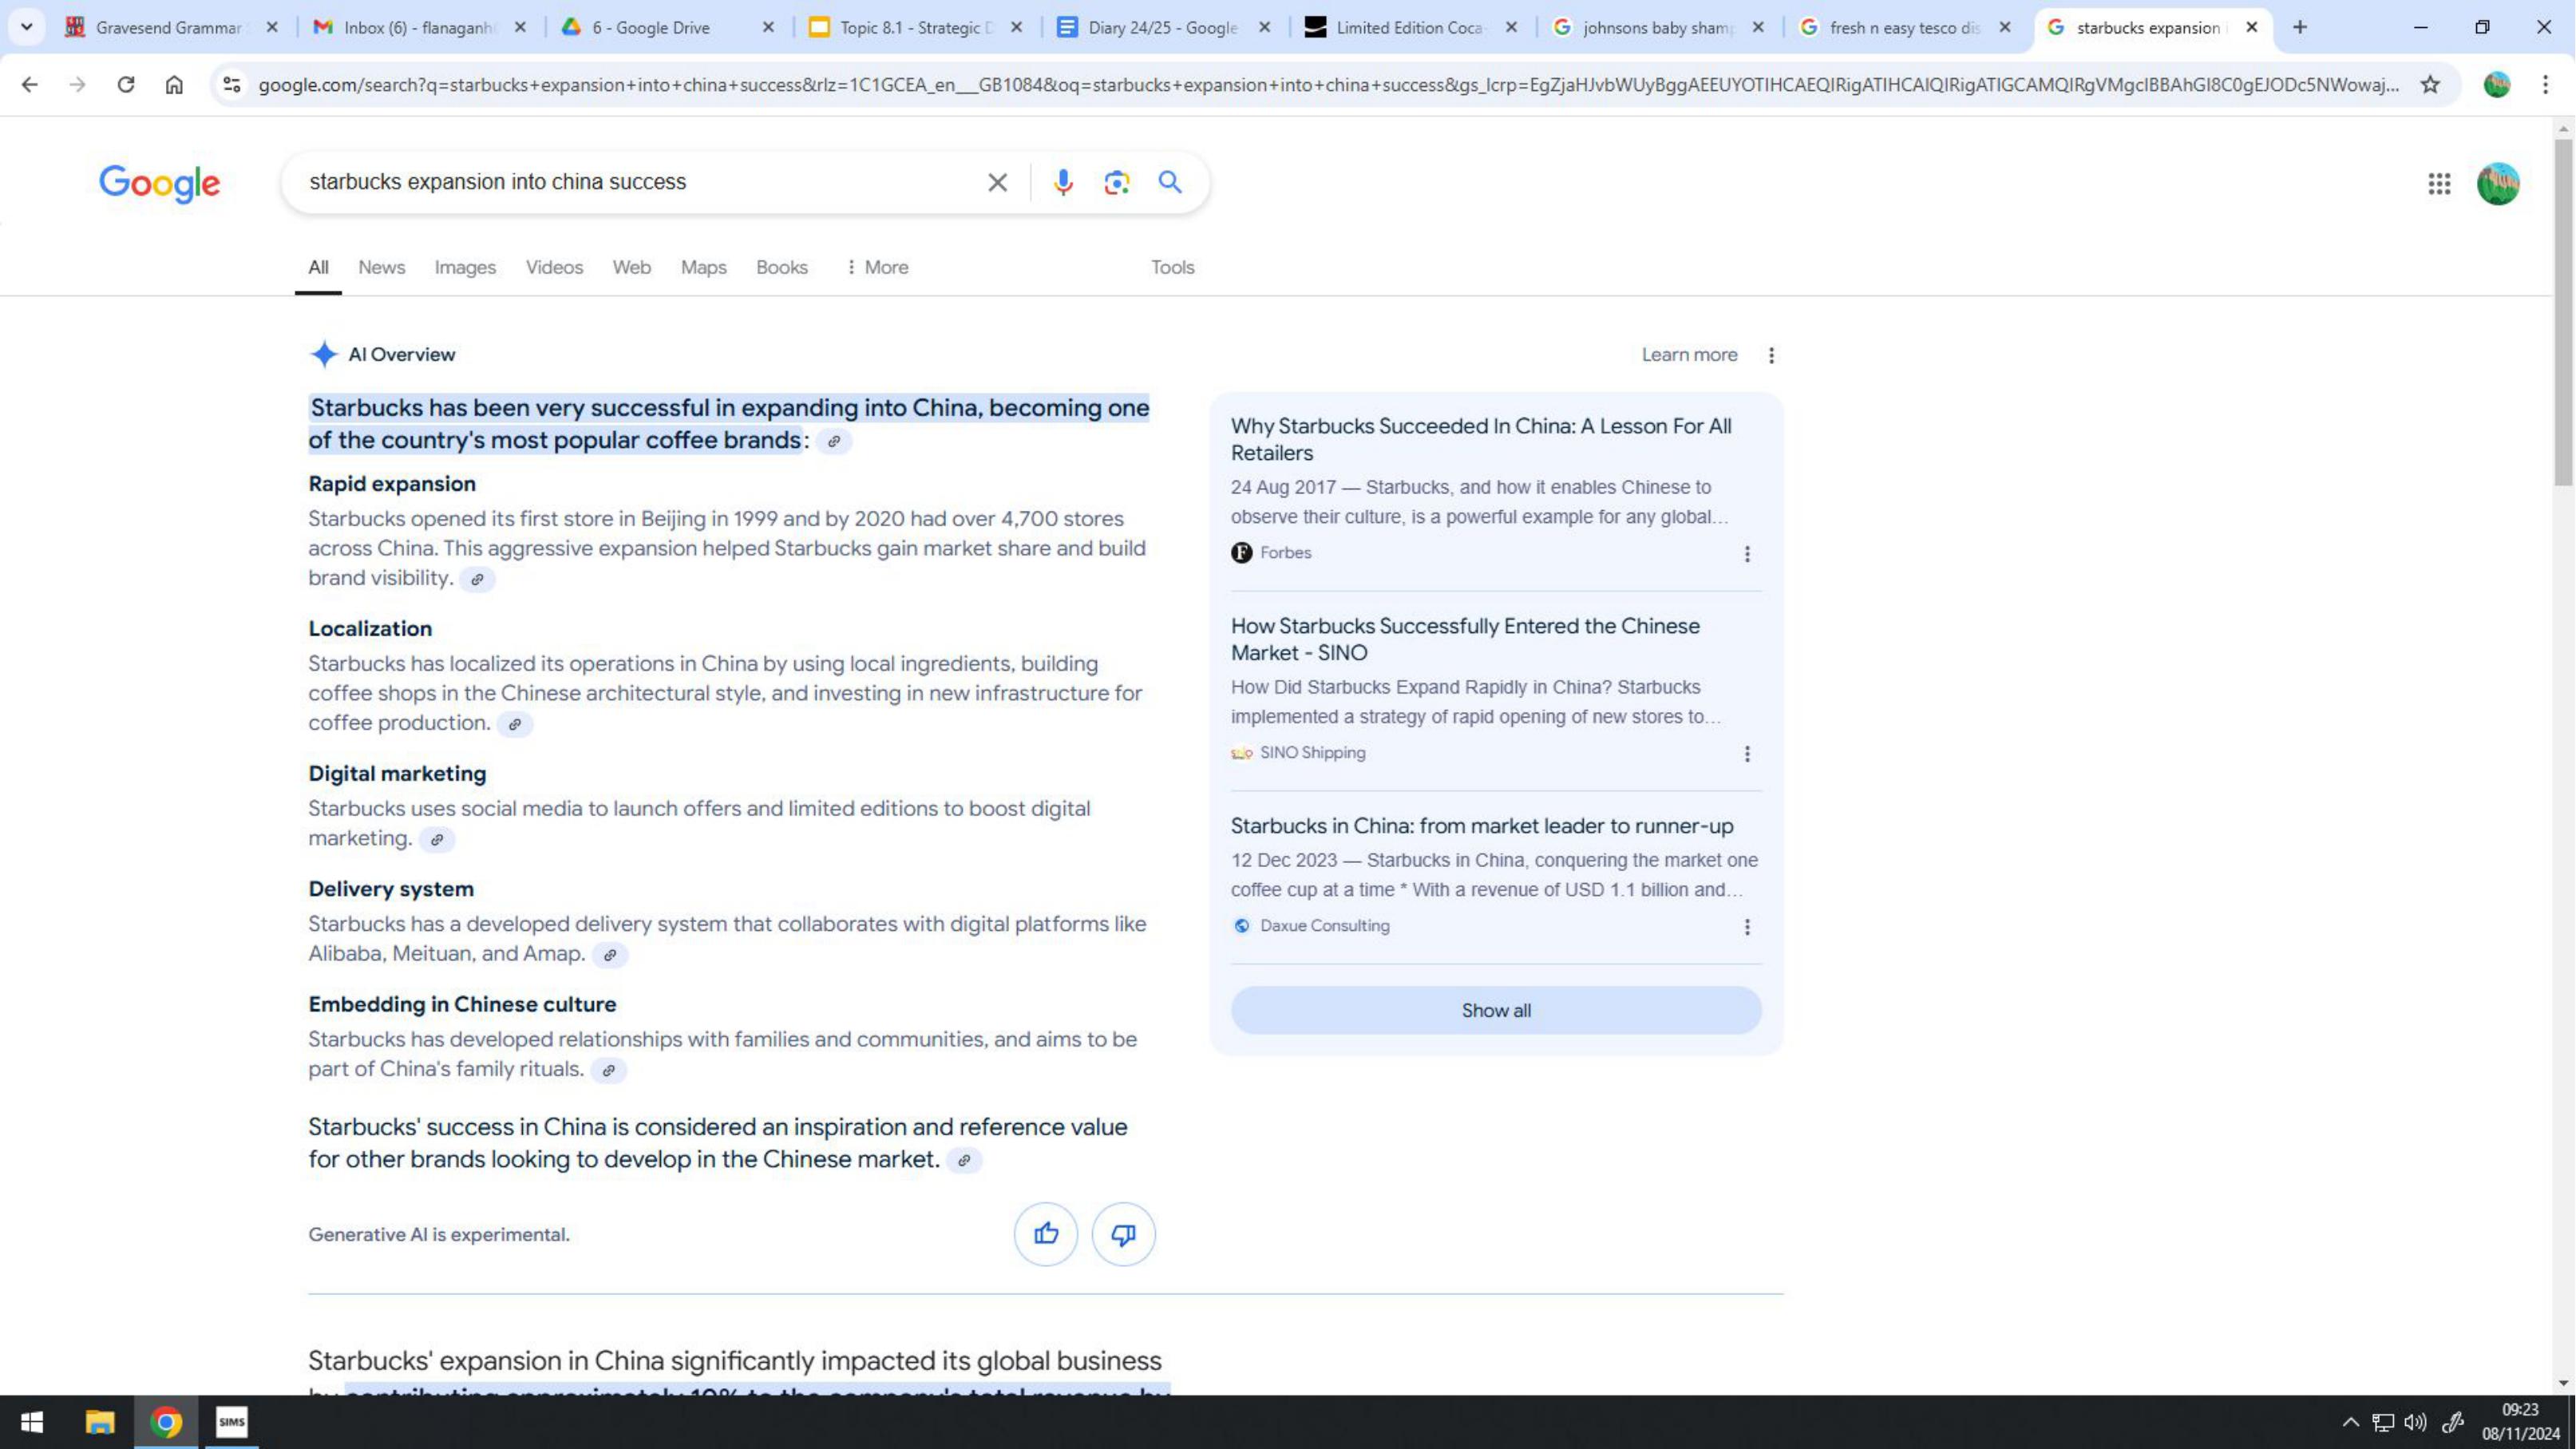
Task: Open the Chrome three-dot menu
Action: 2546,85
